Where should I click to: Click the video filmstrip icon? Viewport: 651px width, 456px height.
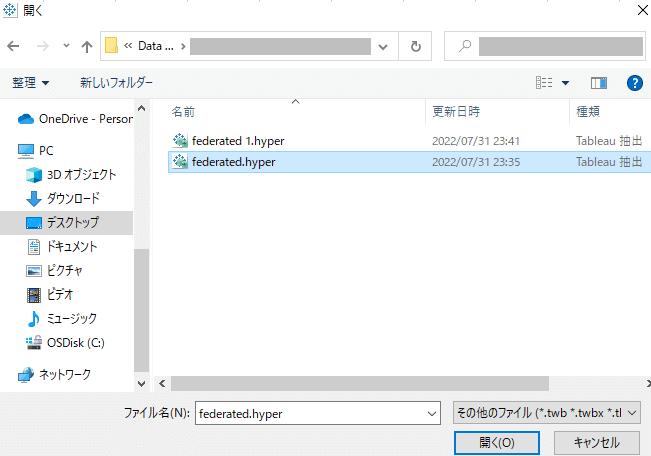click(34, 295)
